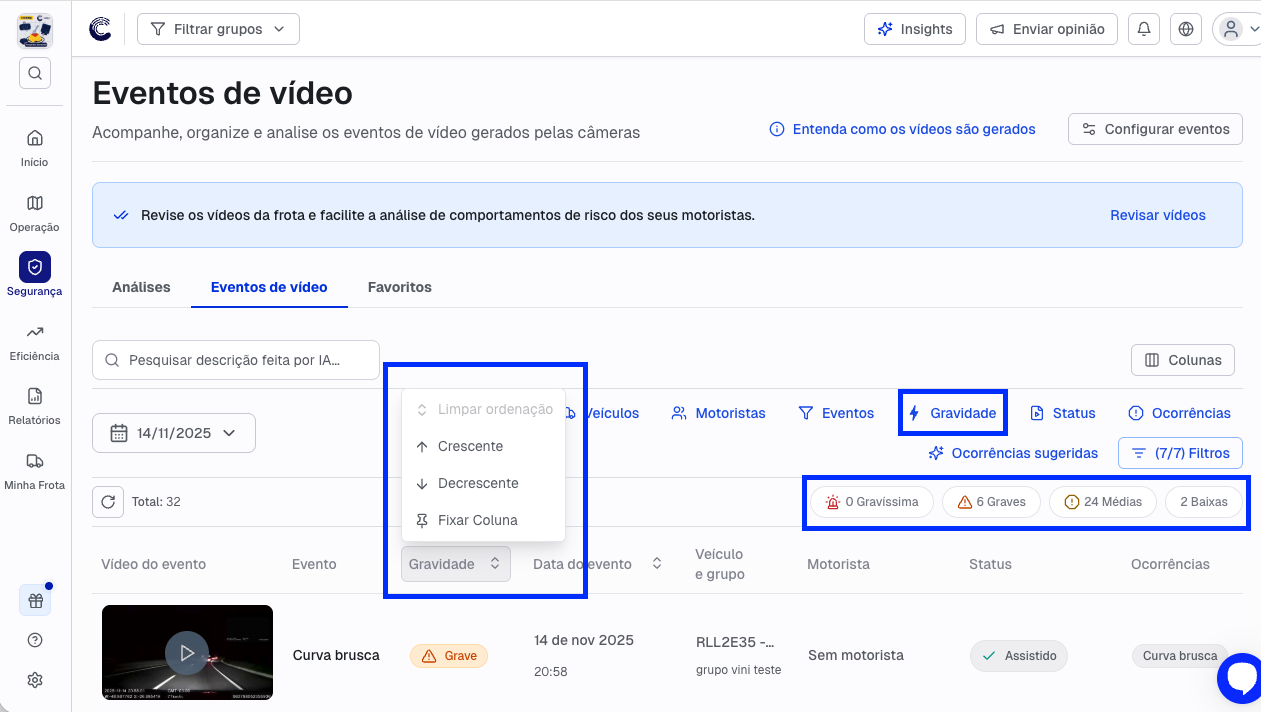Expand the Filtrar grupos dropdown
The height and width of the screenshot is (712, 1261).
(218, 29)
